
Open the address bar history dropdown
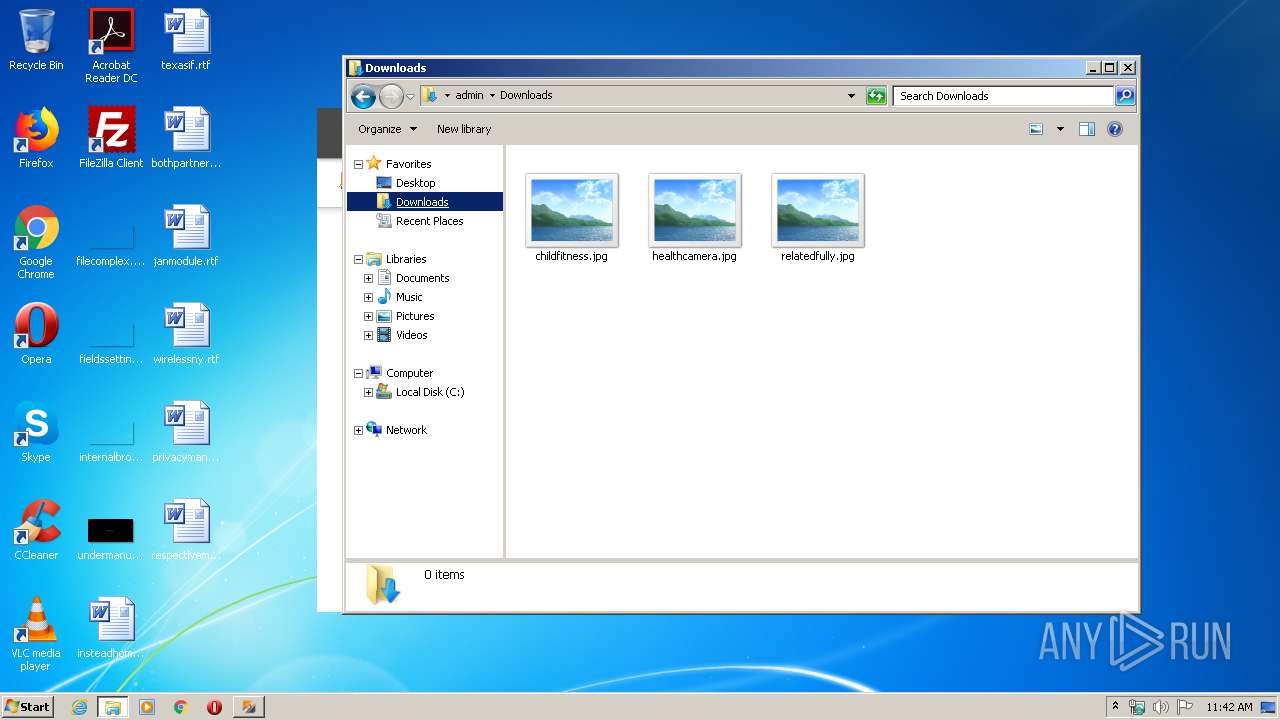click(851, 96)
